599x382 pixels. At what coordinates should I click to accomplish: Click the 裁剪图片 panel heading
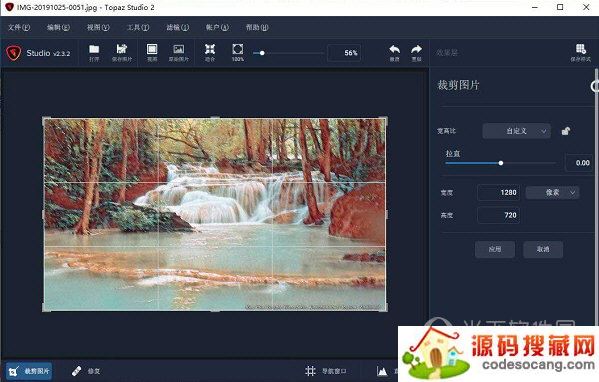pyautogui.click(x=458, y=85)
